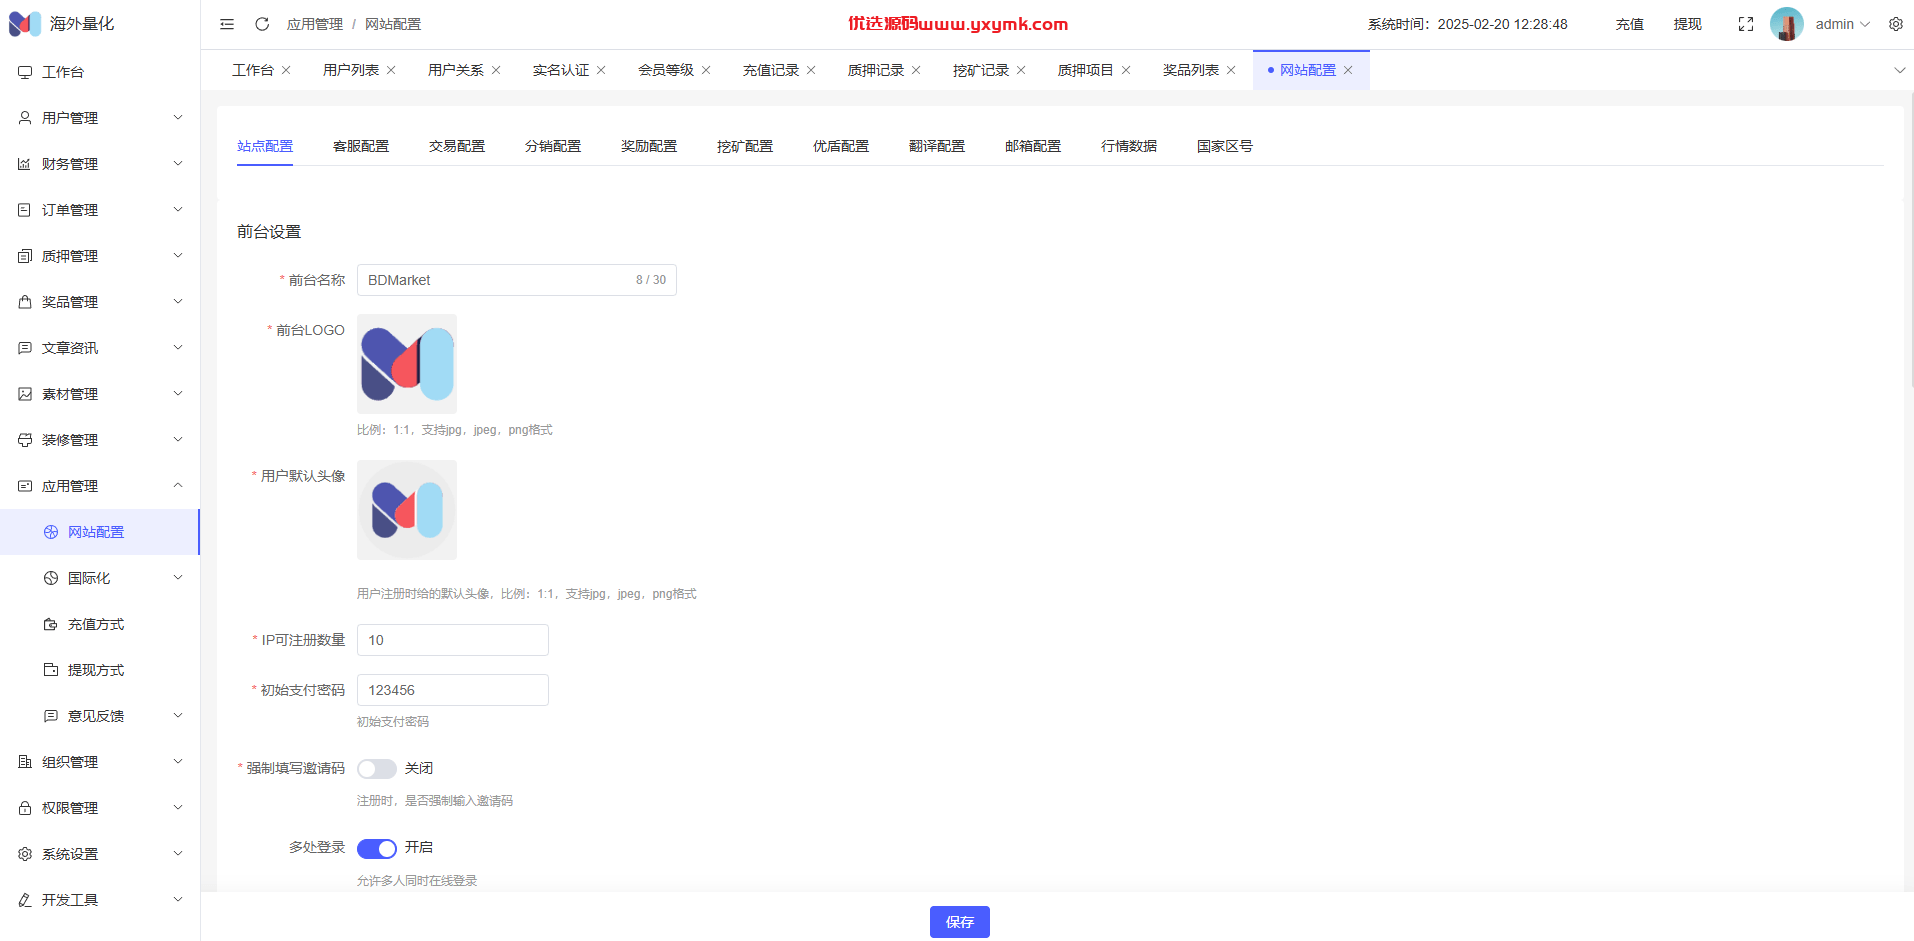Image resolution: width=1914 pixels, height=941 pixels.
Task: Close the 奖品列表 tab
Action: [x=1231, y=70]
